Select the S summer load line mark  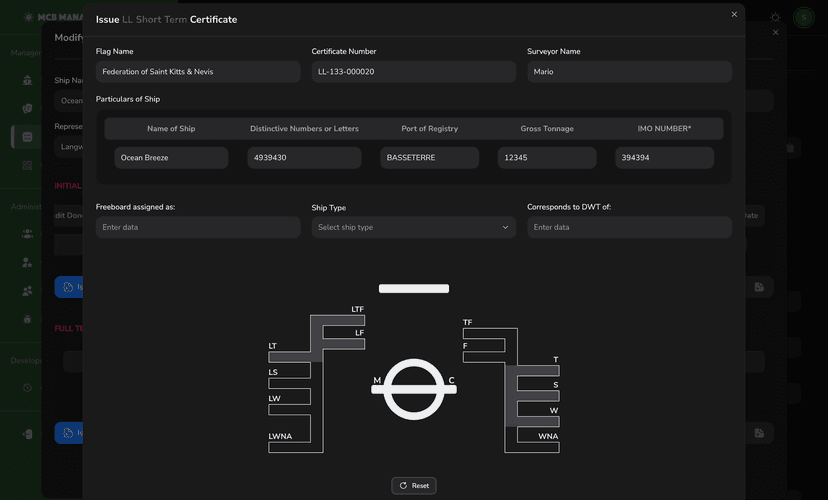tap(538, 396)
